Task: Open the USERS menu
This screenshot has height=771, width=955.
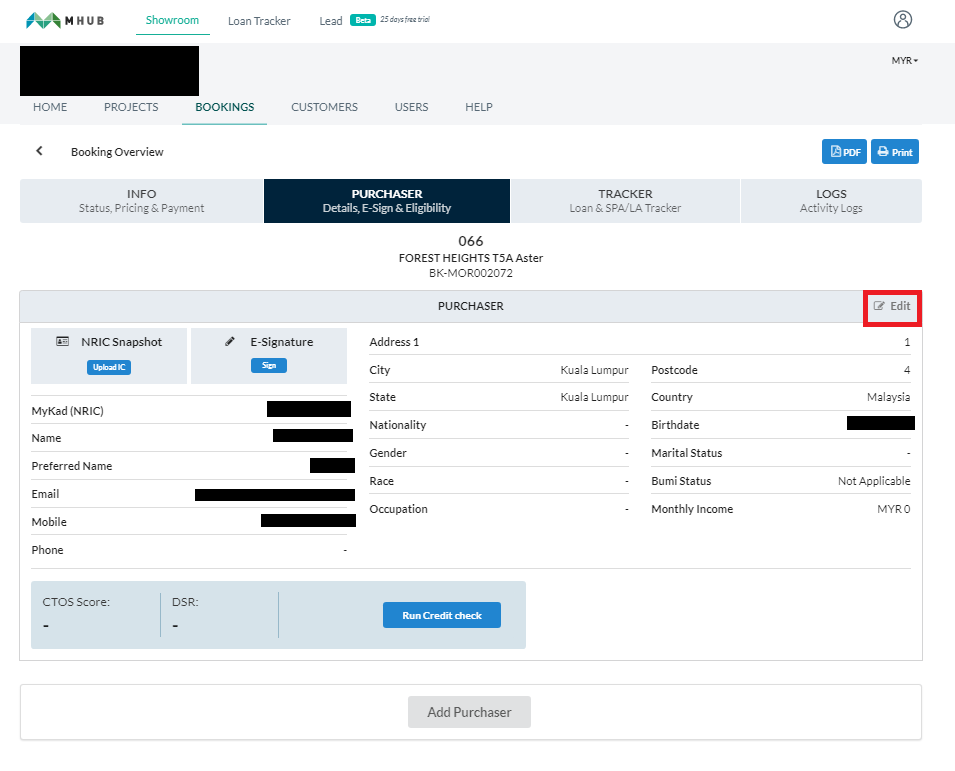Action: (411, 107)
